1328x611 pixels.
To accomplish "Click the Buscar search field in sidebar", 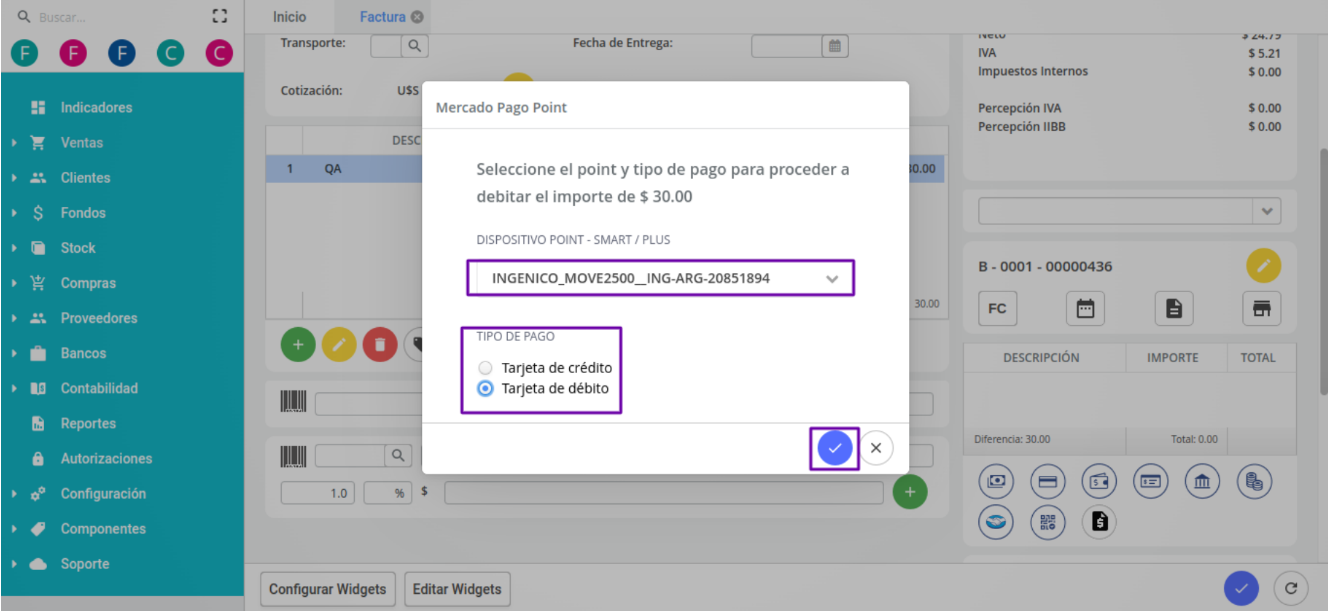I will (110, 17).
